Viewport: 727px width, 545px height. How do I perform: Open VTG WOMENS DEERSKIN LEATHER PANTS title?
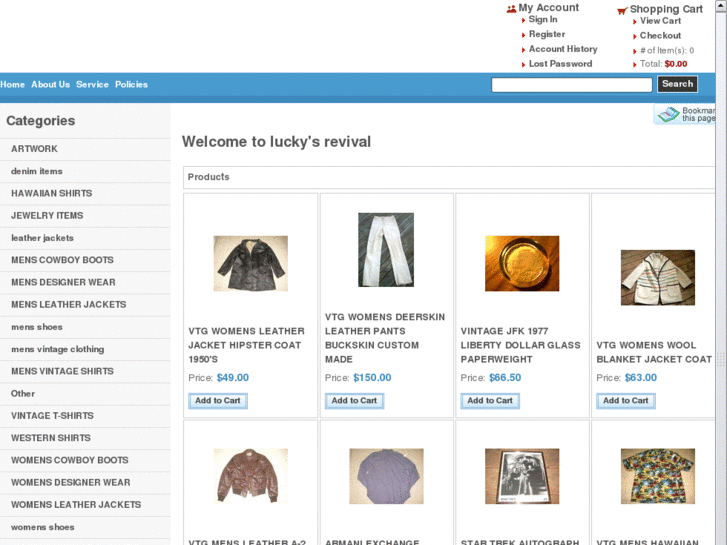point(385,338)
